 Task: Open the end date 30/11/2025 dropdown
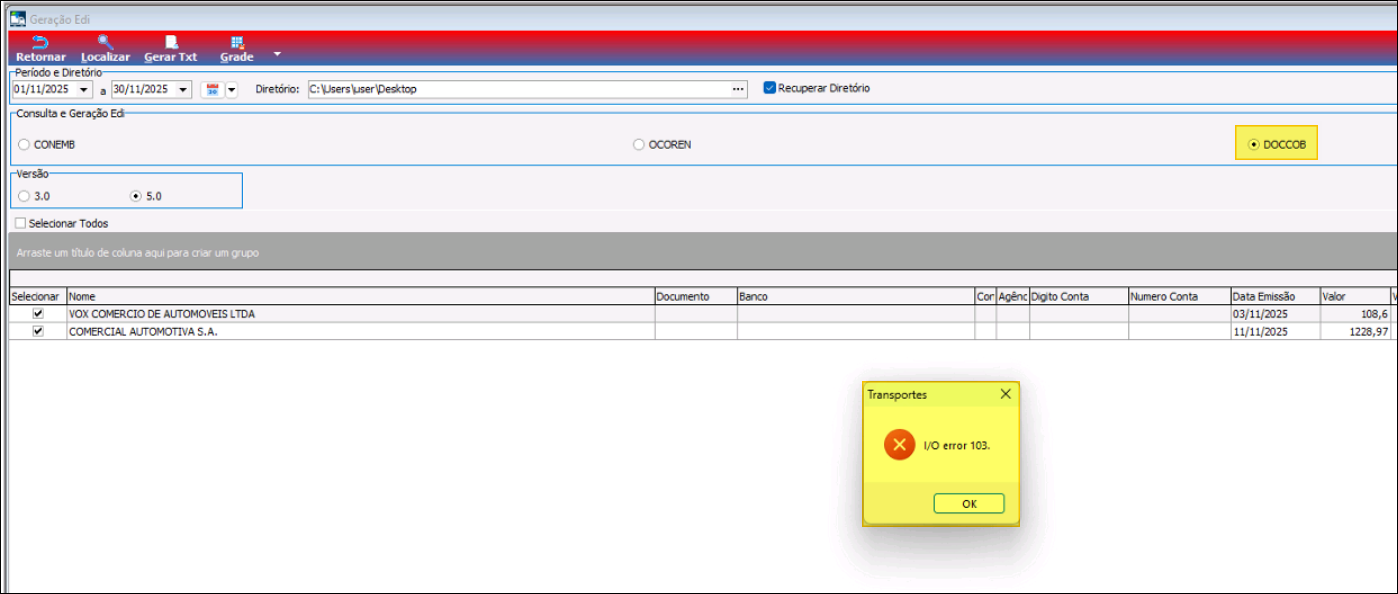pos(182,89)
